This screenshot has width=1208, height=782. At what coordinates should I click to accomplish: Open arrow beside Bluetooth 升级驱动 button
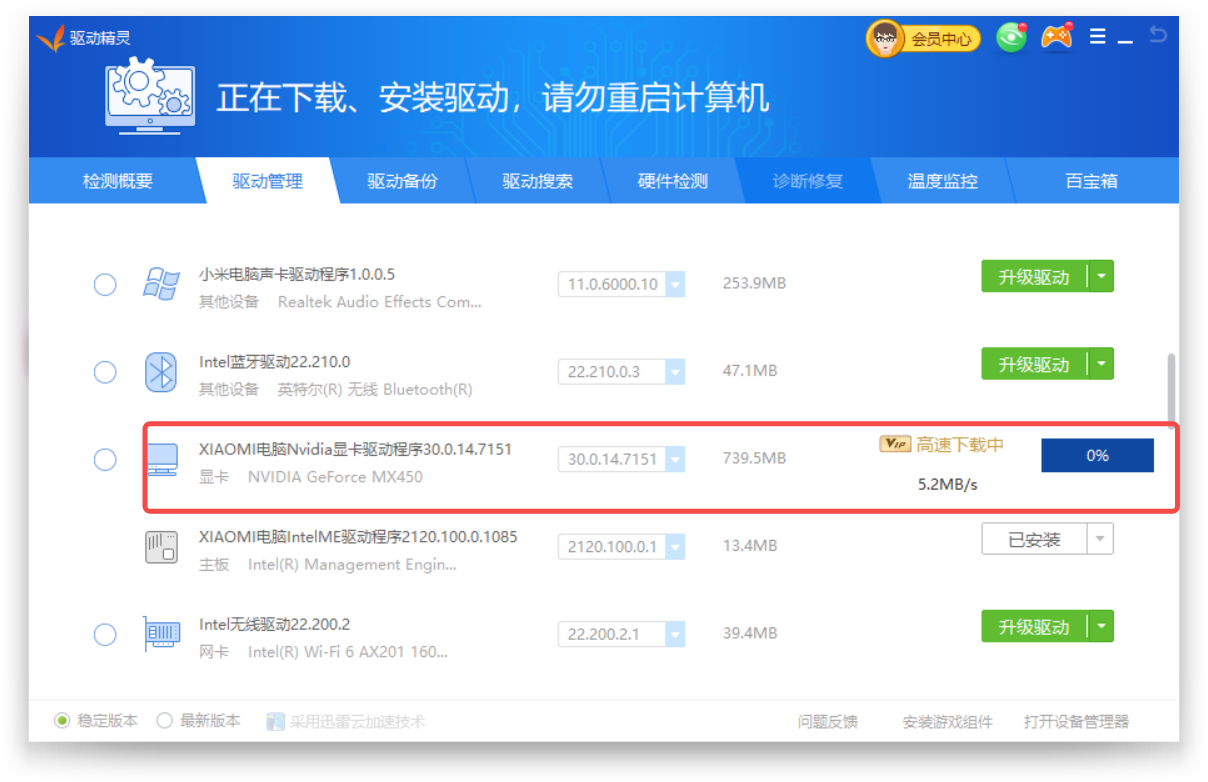point(1101,364)
